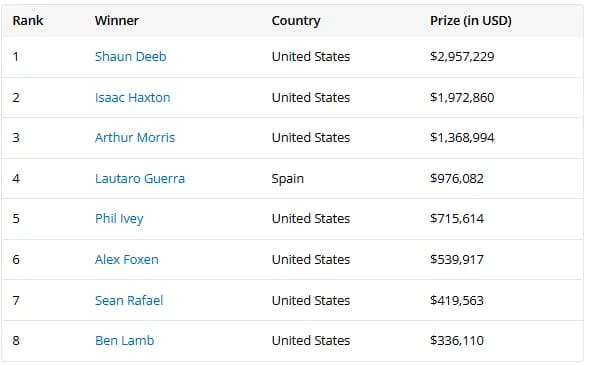The image size is (591, 365).
Task: Click the $976,082 prize amount
Action: (x=457, y=178)
